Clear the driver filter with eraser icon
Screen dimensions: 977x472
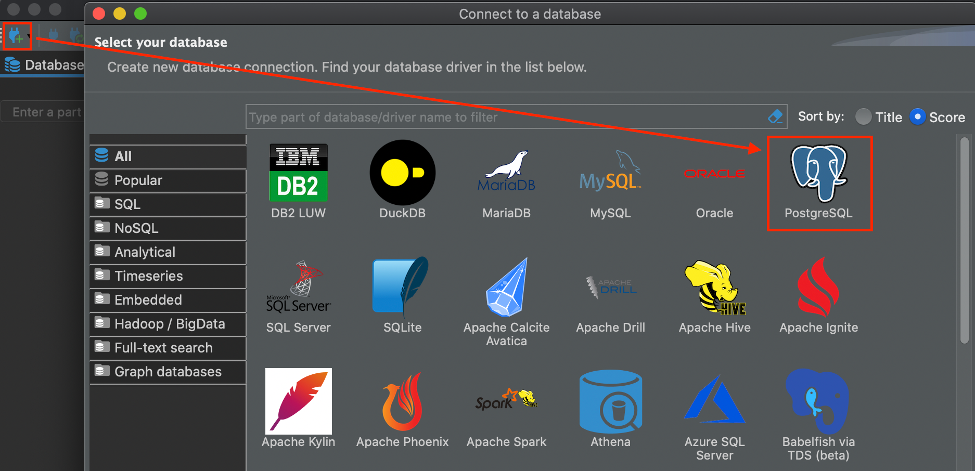774,116
